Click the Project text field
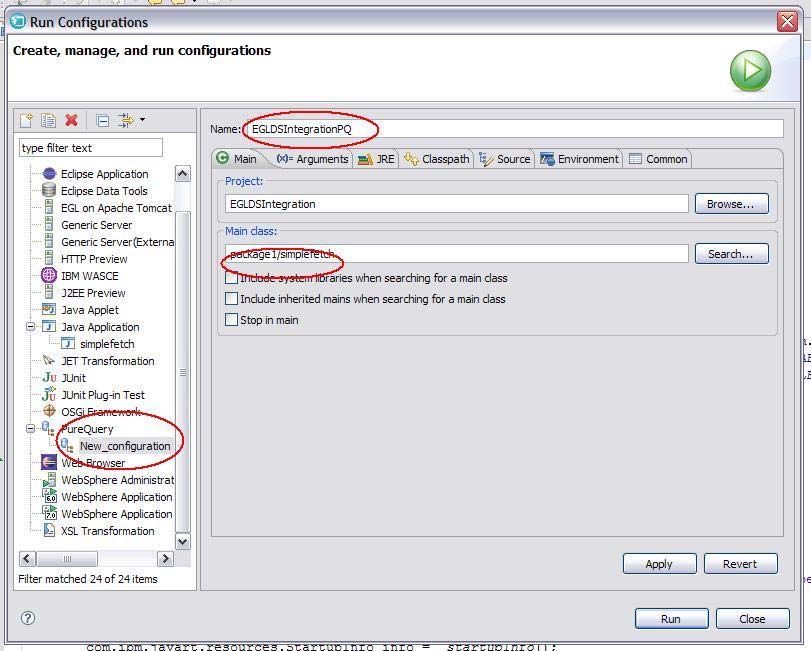The height and width of the screenshot is (651, 811). click(457, 204)
